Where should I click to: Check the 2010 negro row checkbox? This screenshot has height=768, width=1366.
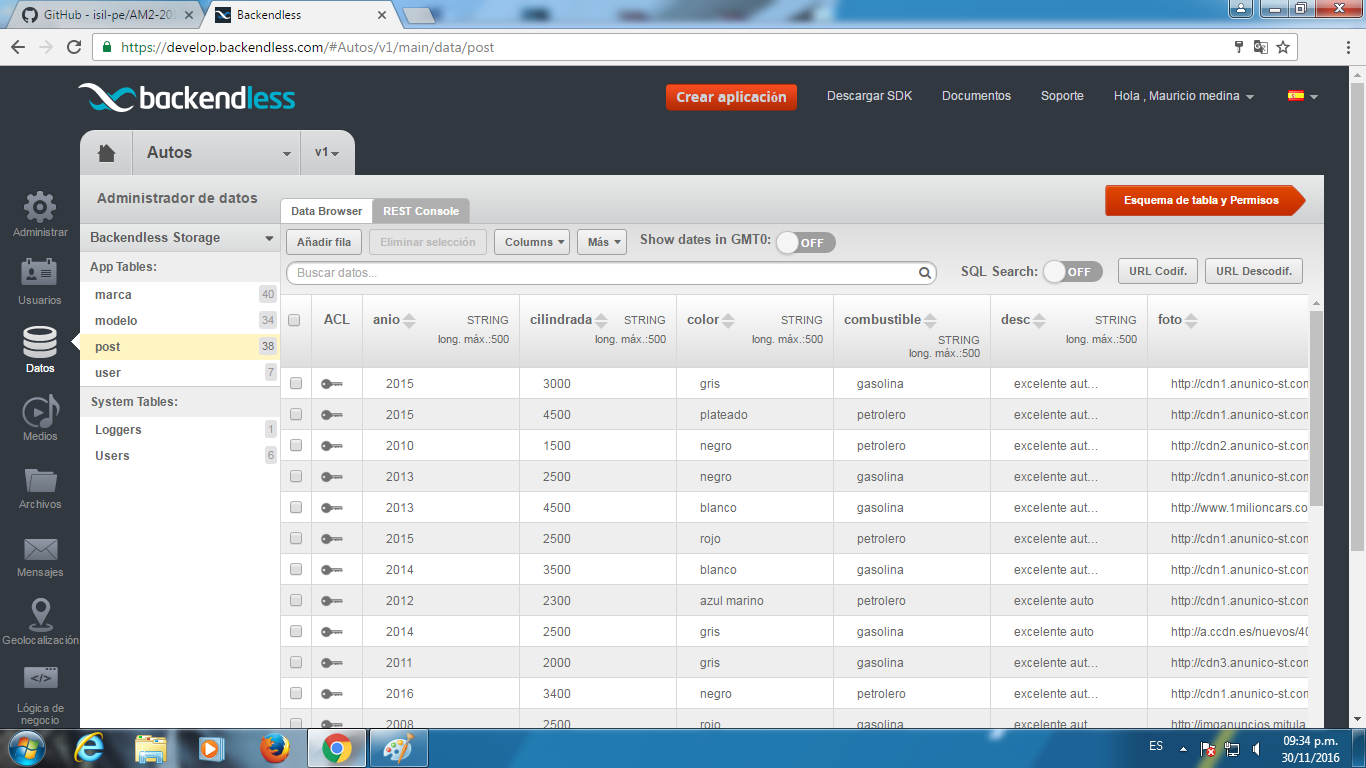point(296,445)
